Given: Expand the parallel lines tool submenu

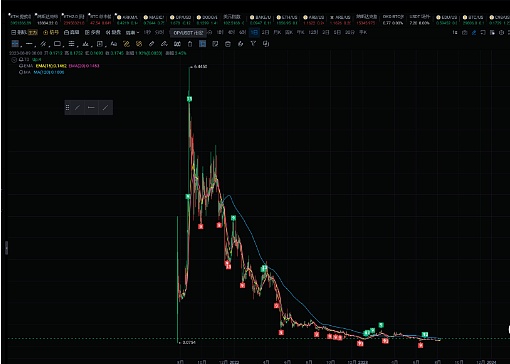Looking at the screenshot, I should tap(48, 46).
